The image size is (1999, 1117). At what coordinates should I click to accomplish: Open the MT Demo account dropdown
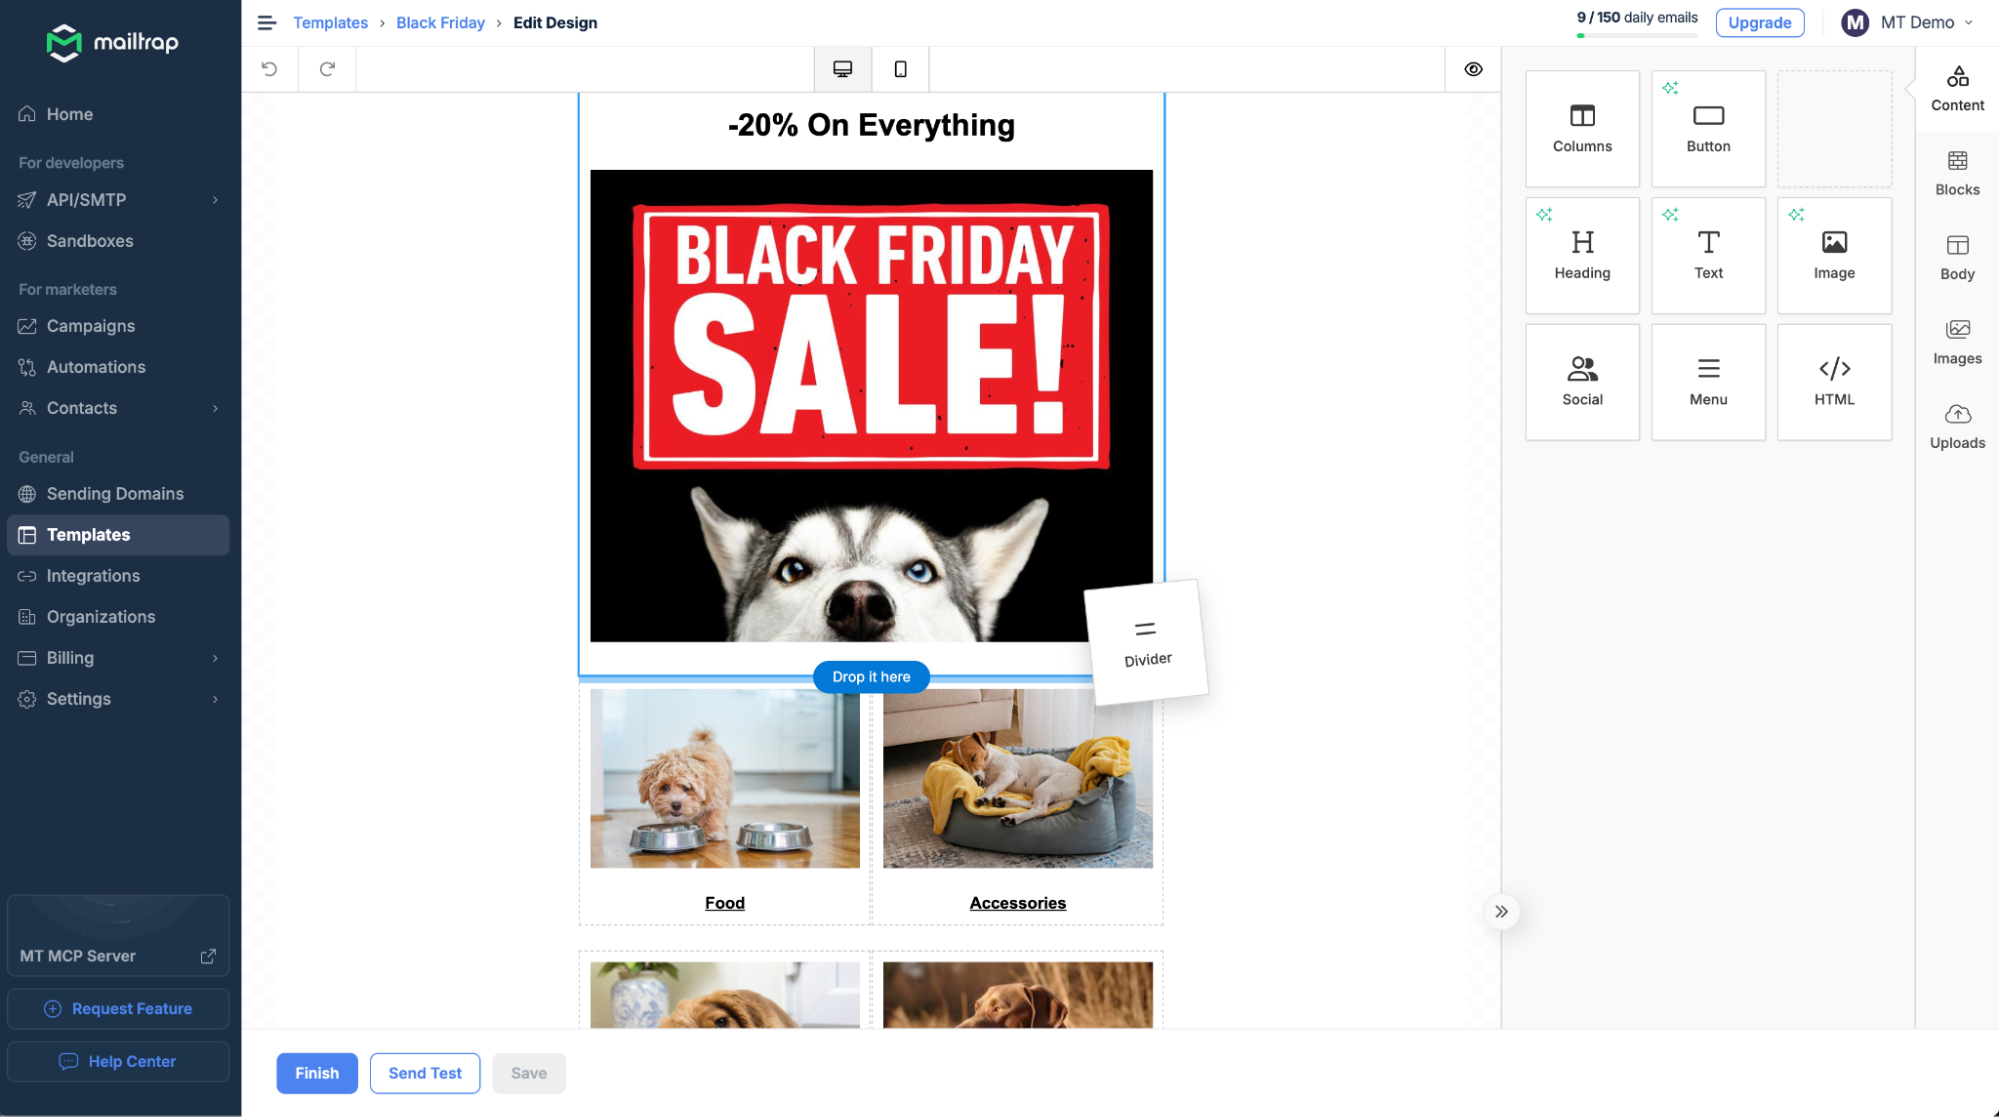1908,22
